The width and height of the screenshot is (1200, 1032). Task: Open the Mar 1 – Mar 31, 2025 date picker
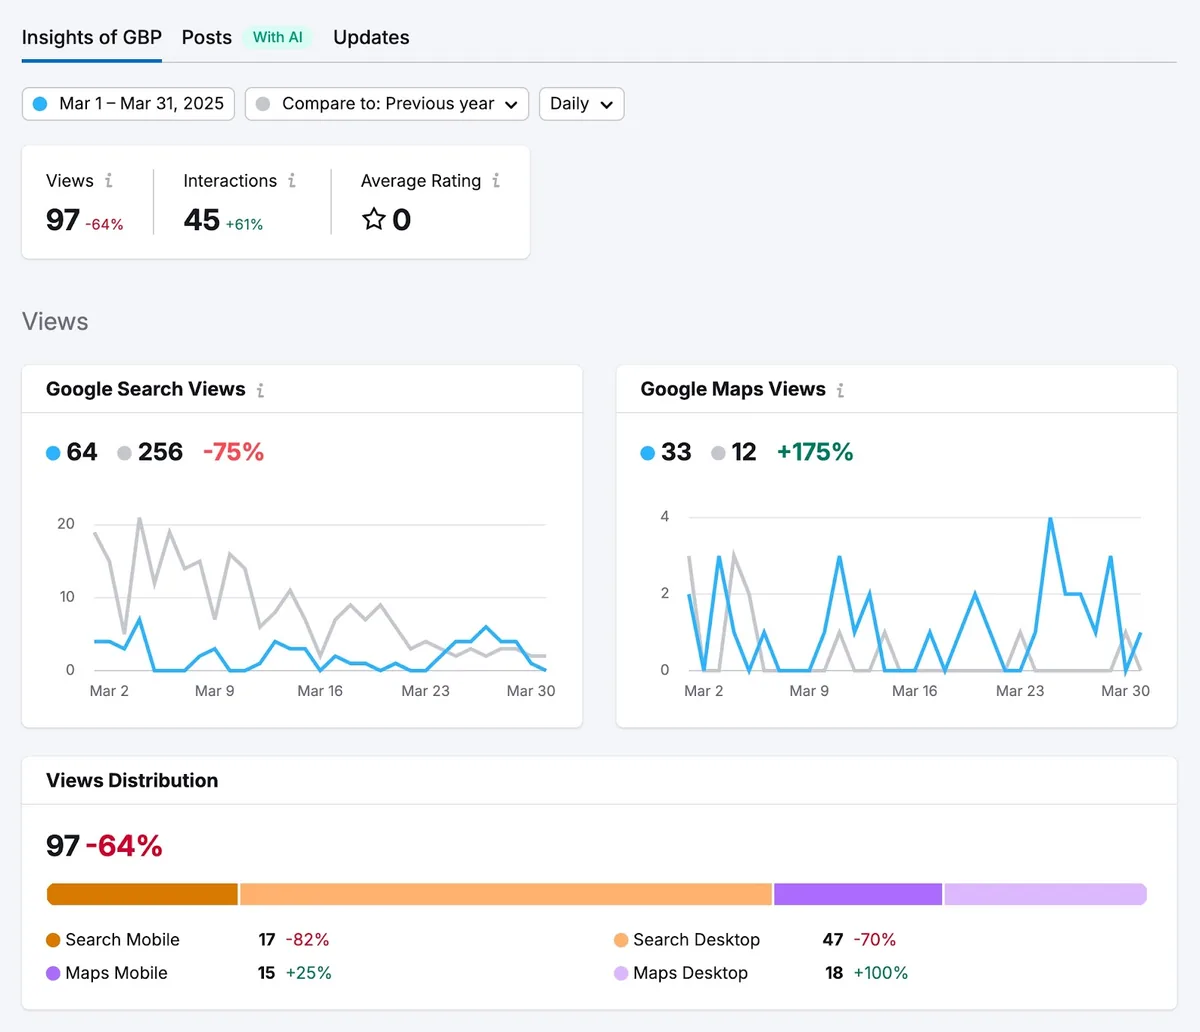[128, 104]
